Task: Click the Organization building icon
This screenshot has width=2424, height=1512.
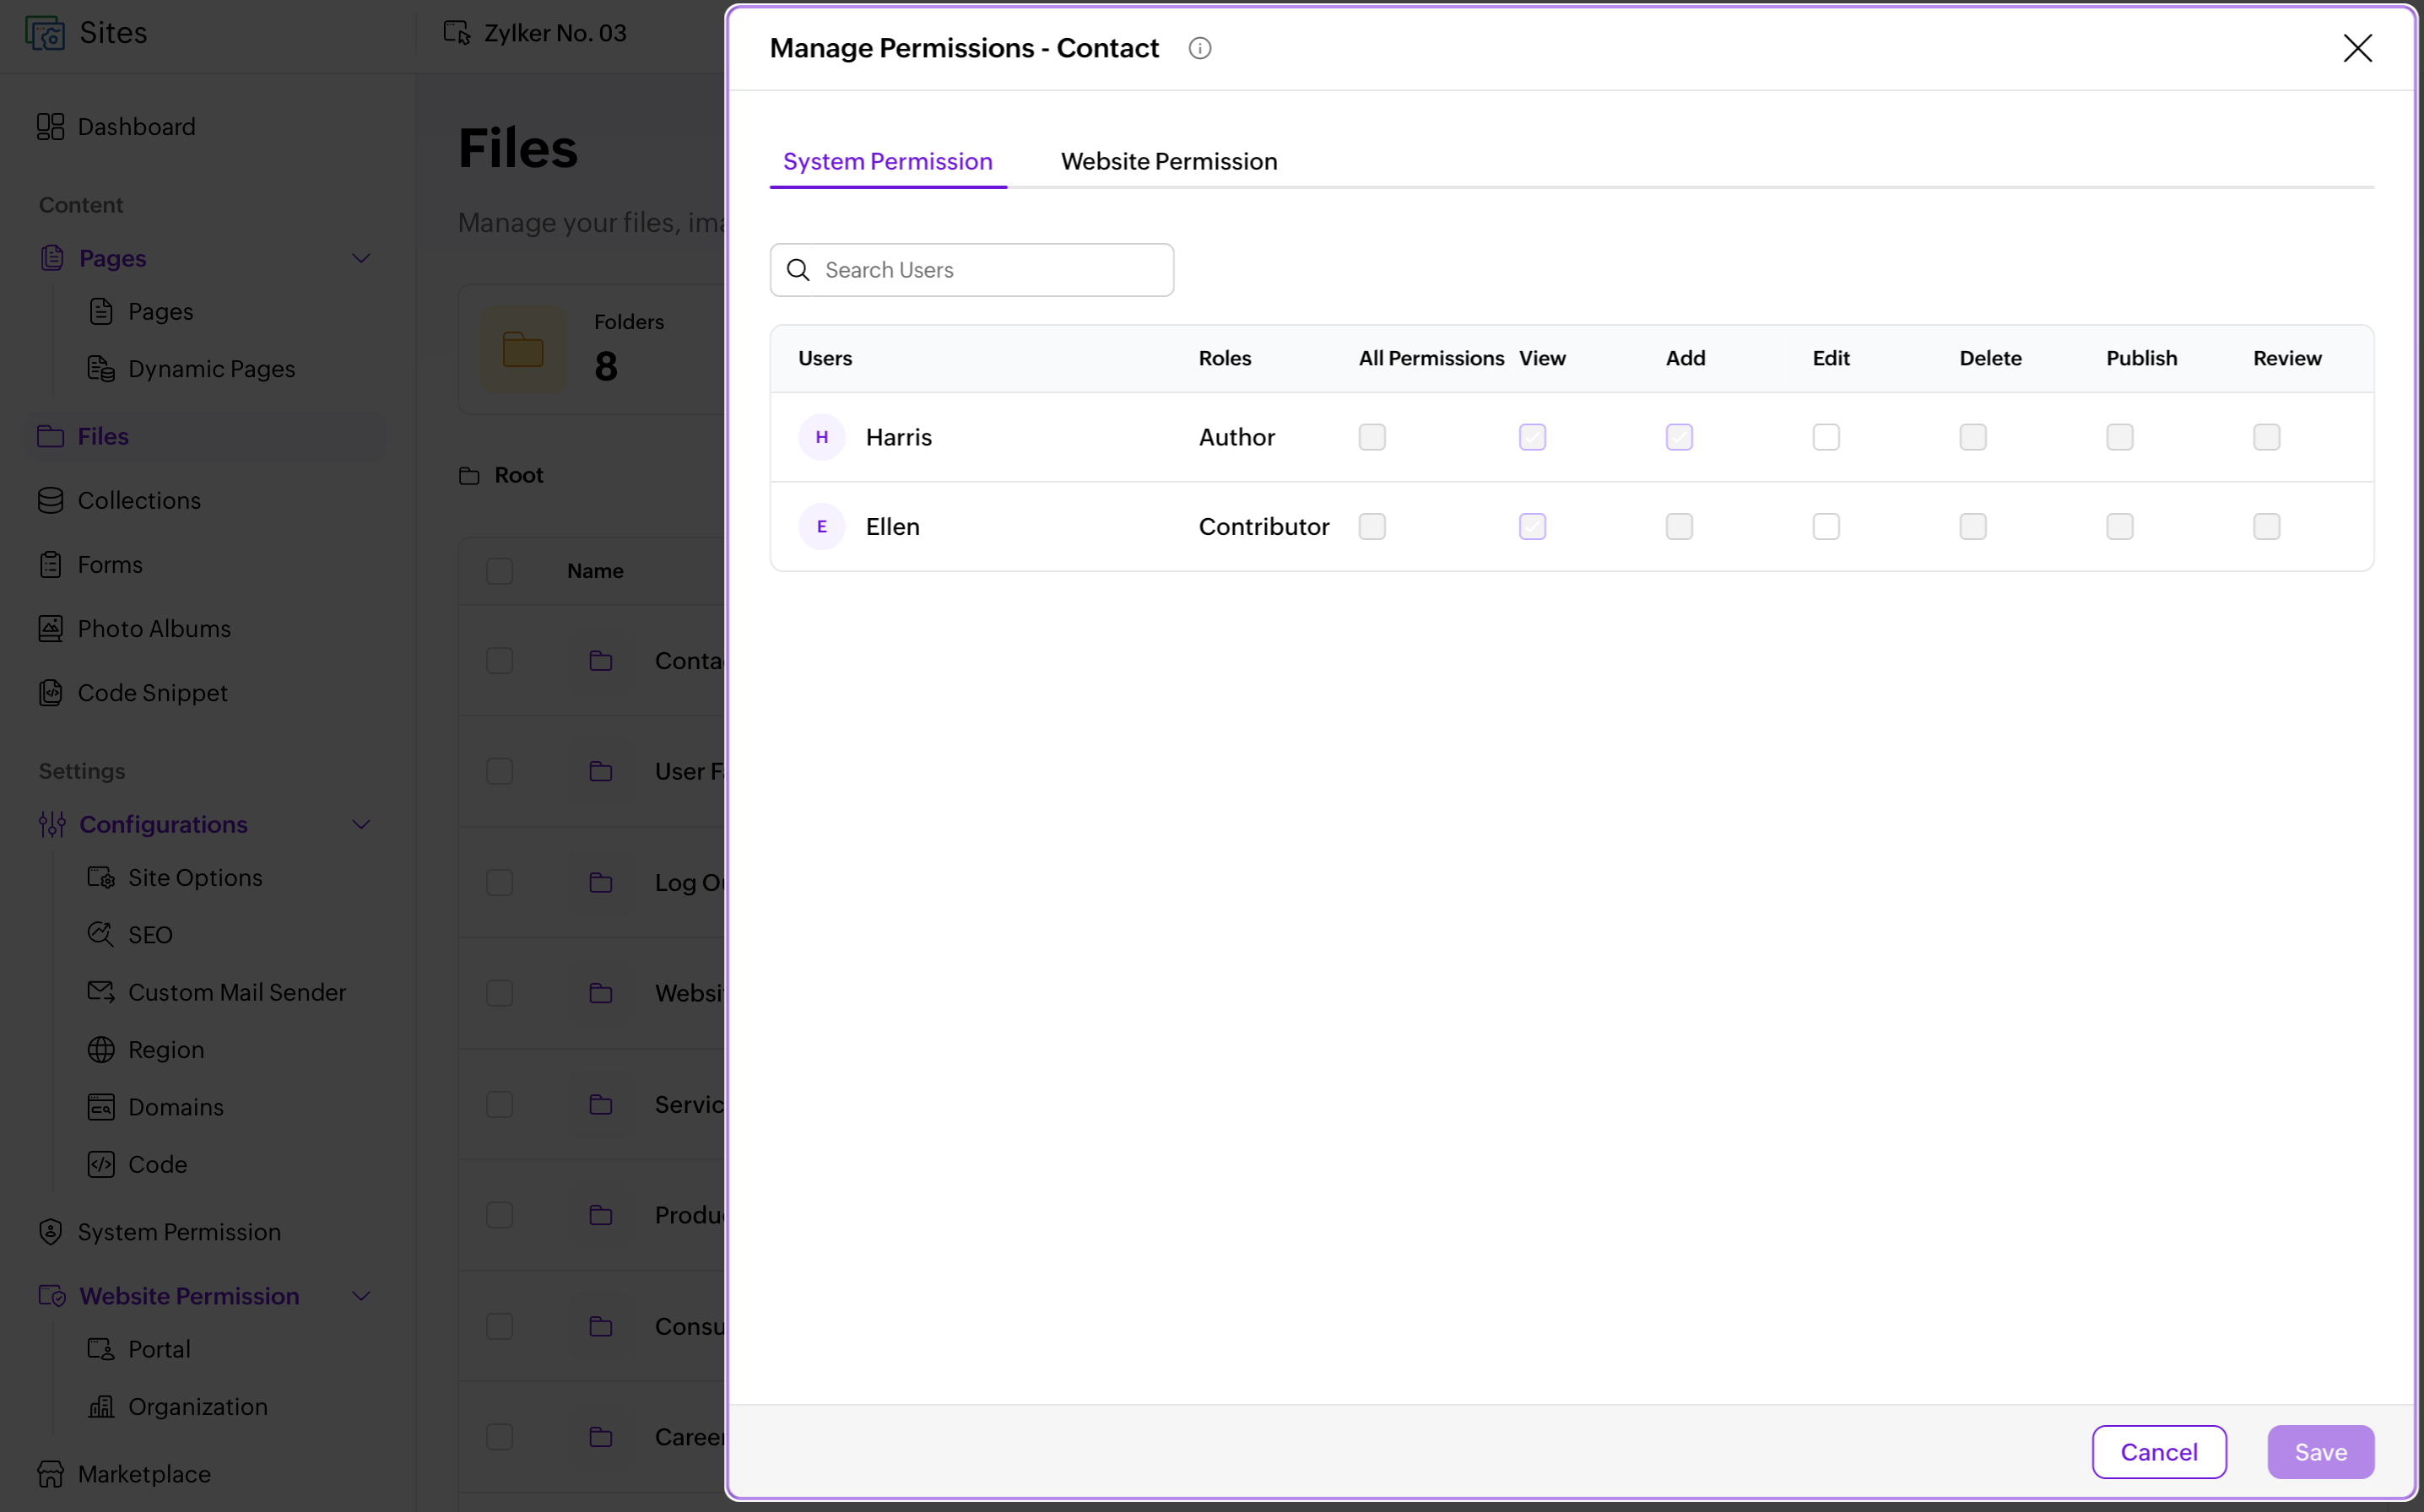Action: 101,1406
